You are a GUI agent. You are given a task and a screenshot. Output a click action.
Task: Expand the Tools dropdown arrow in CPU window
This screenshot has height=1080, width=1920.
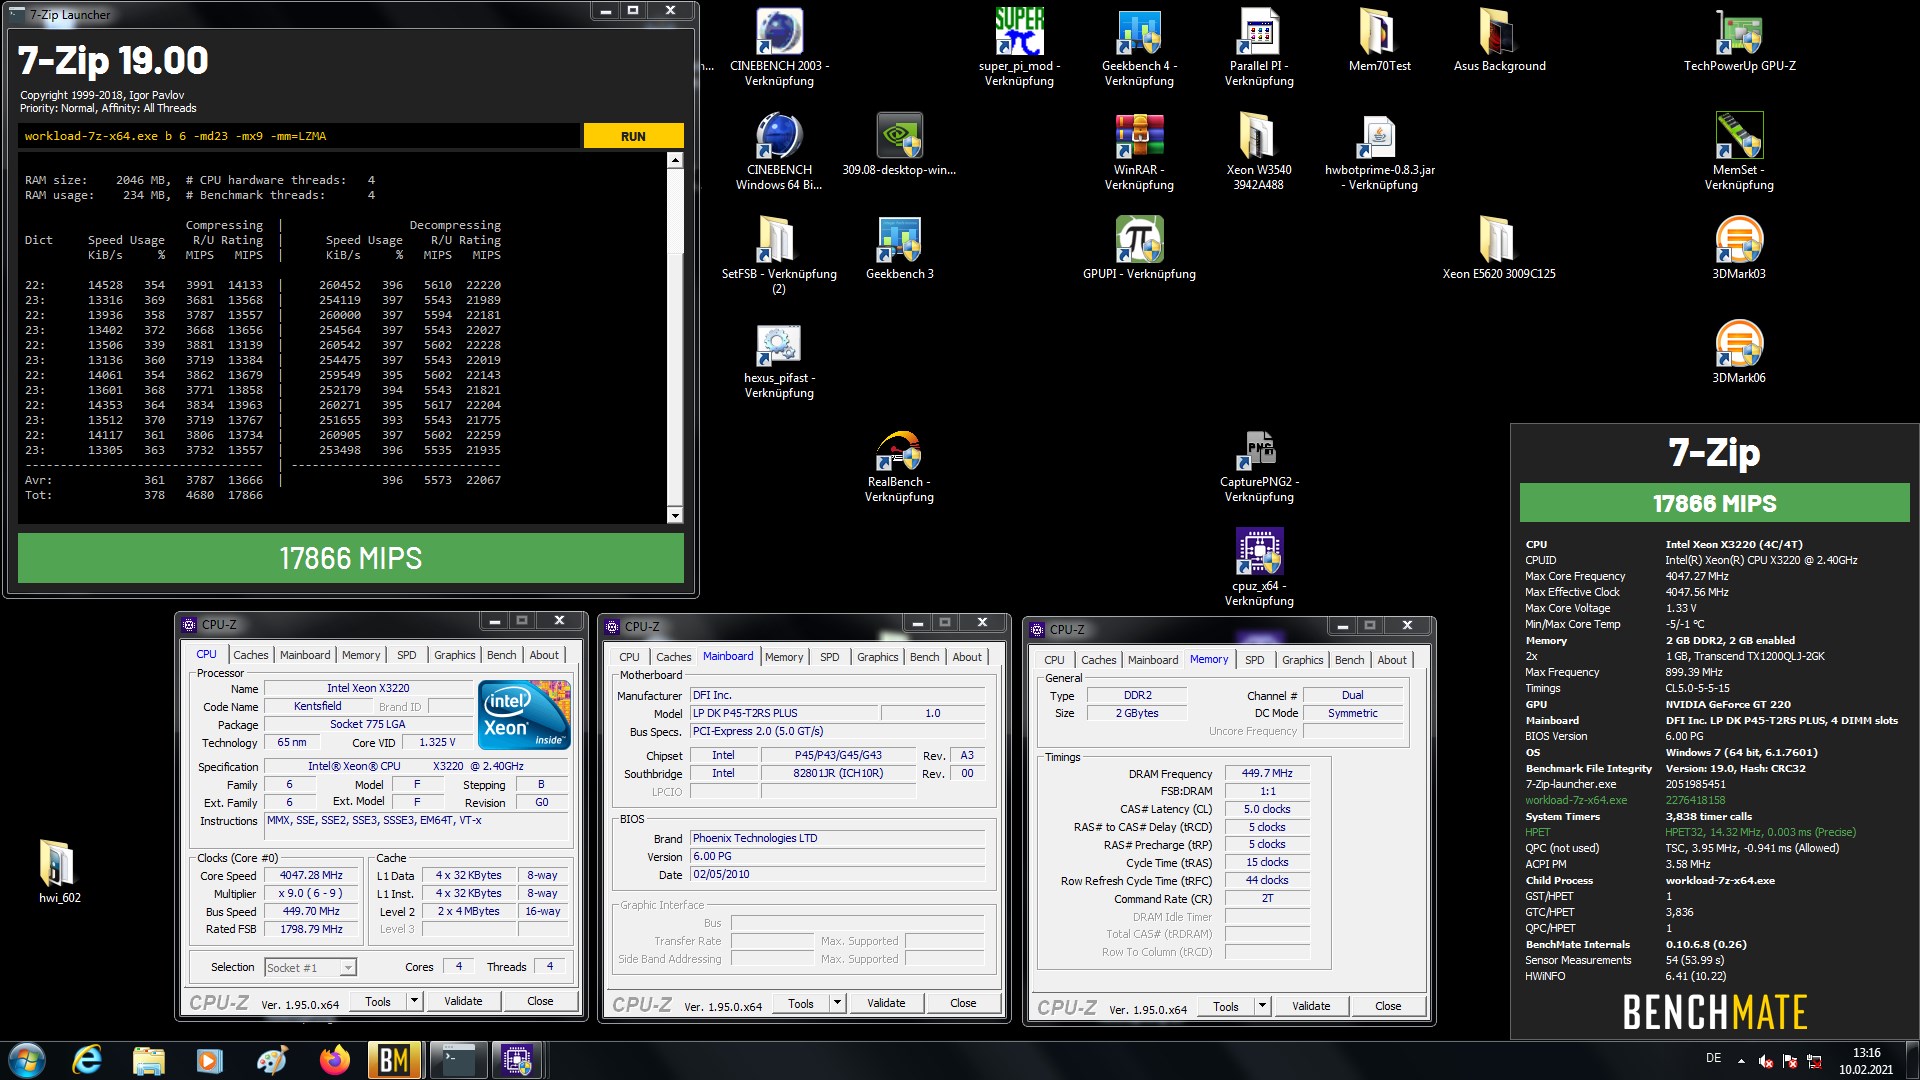414,1001
